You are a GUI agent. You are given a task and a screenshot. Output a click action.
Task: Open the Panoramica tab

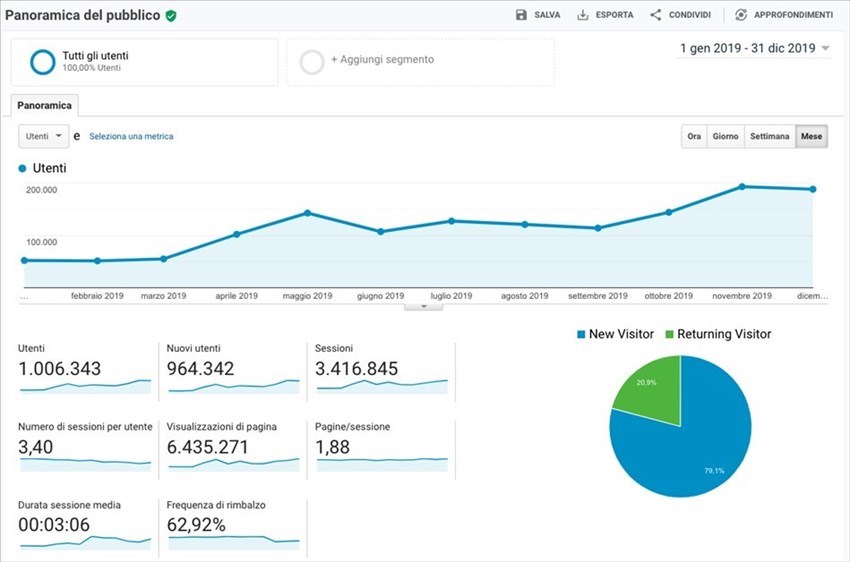coord(44,105)
